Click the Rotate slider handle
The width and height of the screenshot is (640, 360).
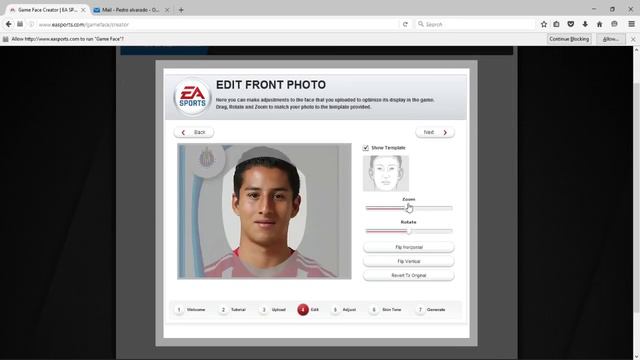[x=409, y=231]
